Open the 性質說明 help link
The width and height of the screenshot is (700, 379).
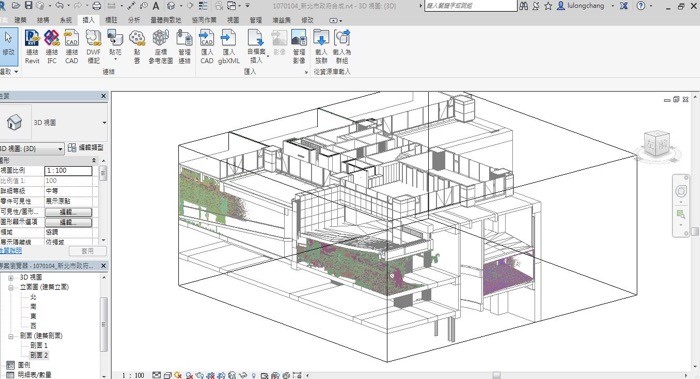click(10, 251)
